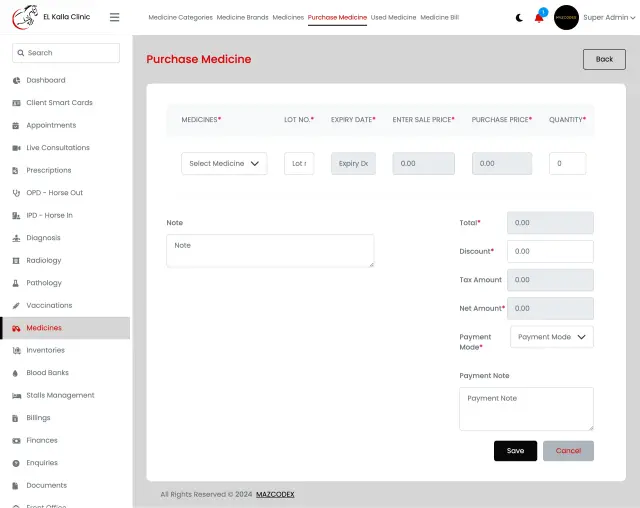Click the Payment Note text area
The image size is (640, 508).
(x=526, y=409)
